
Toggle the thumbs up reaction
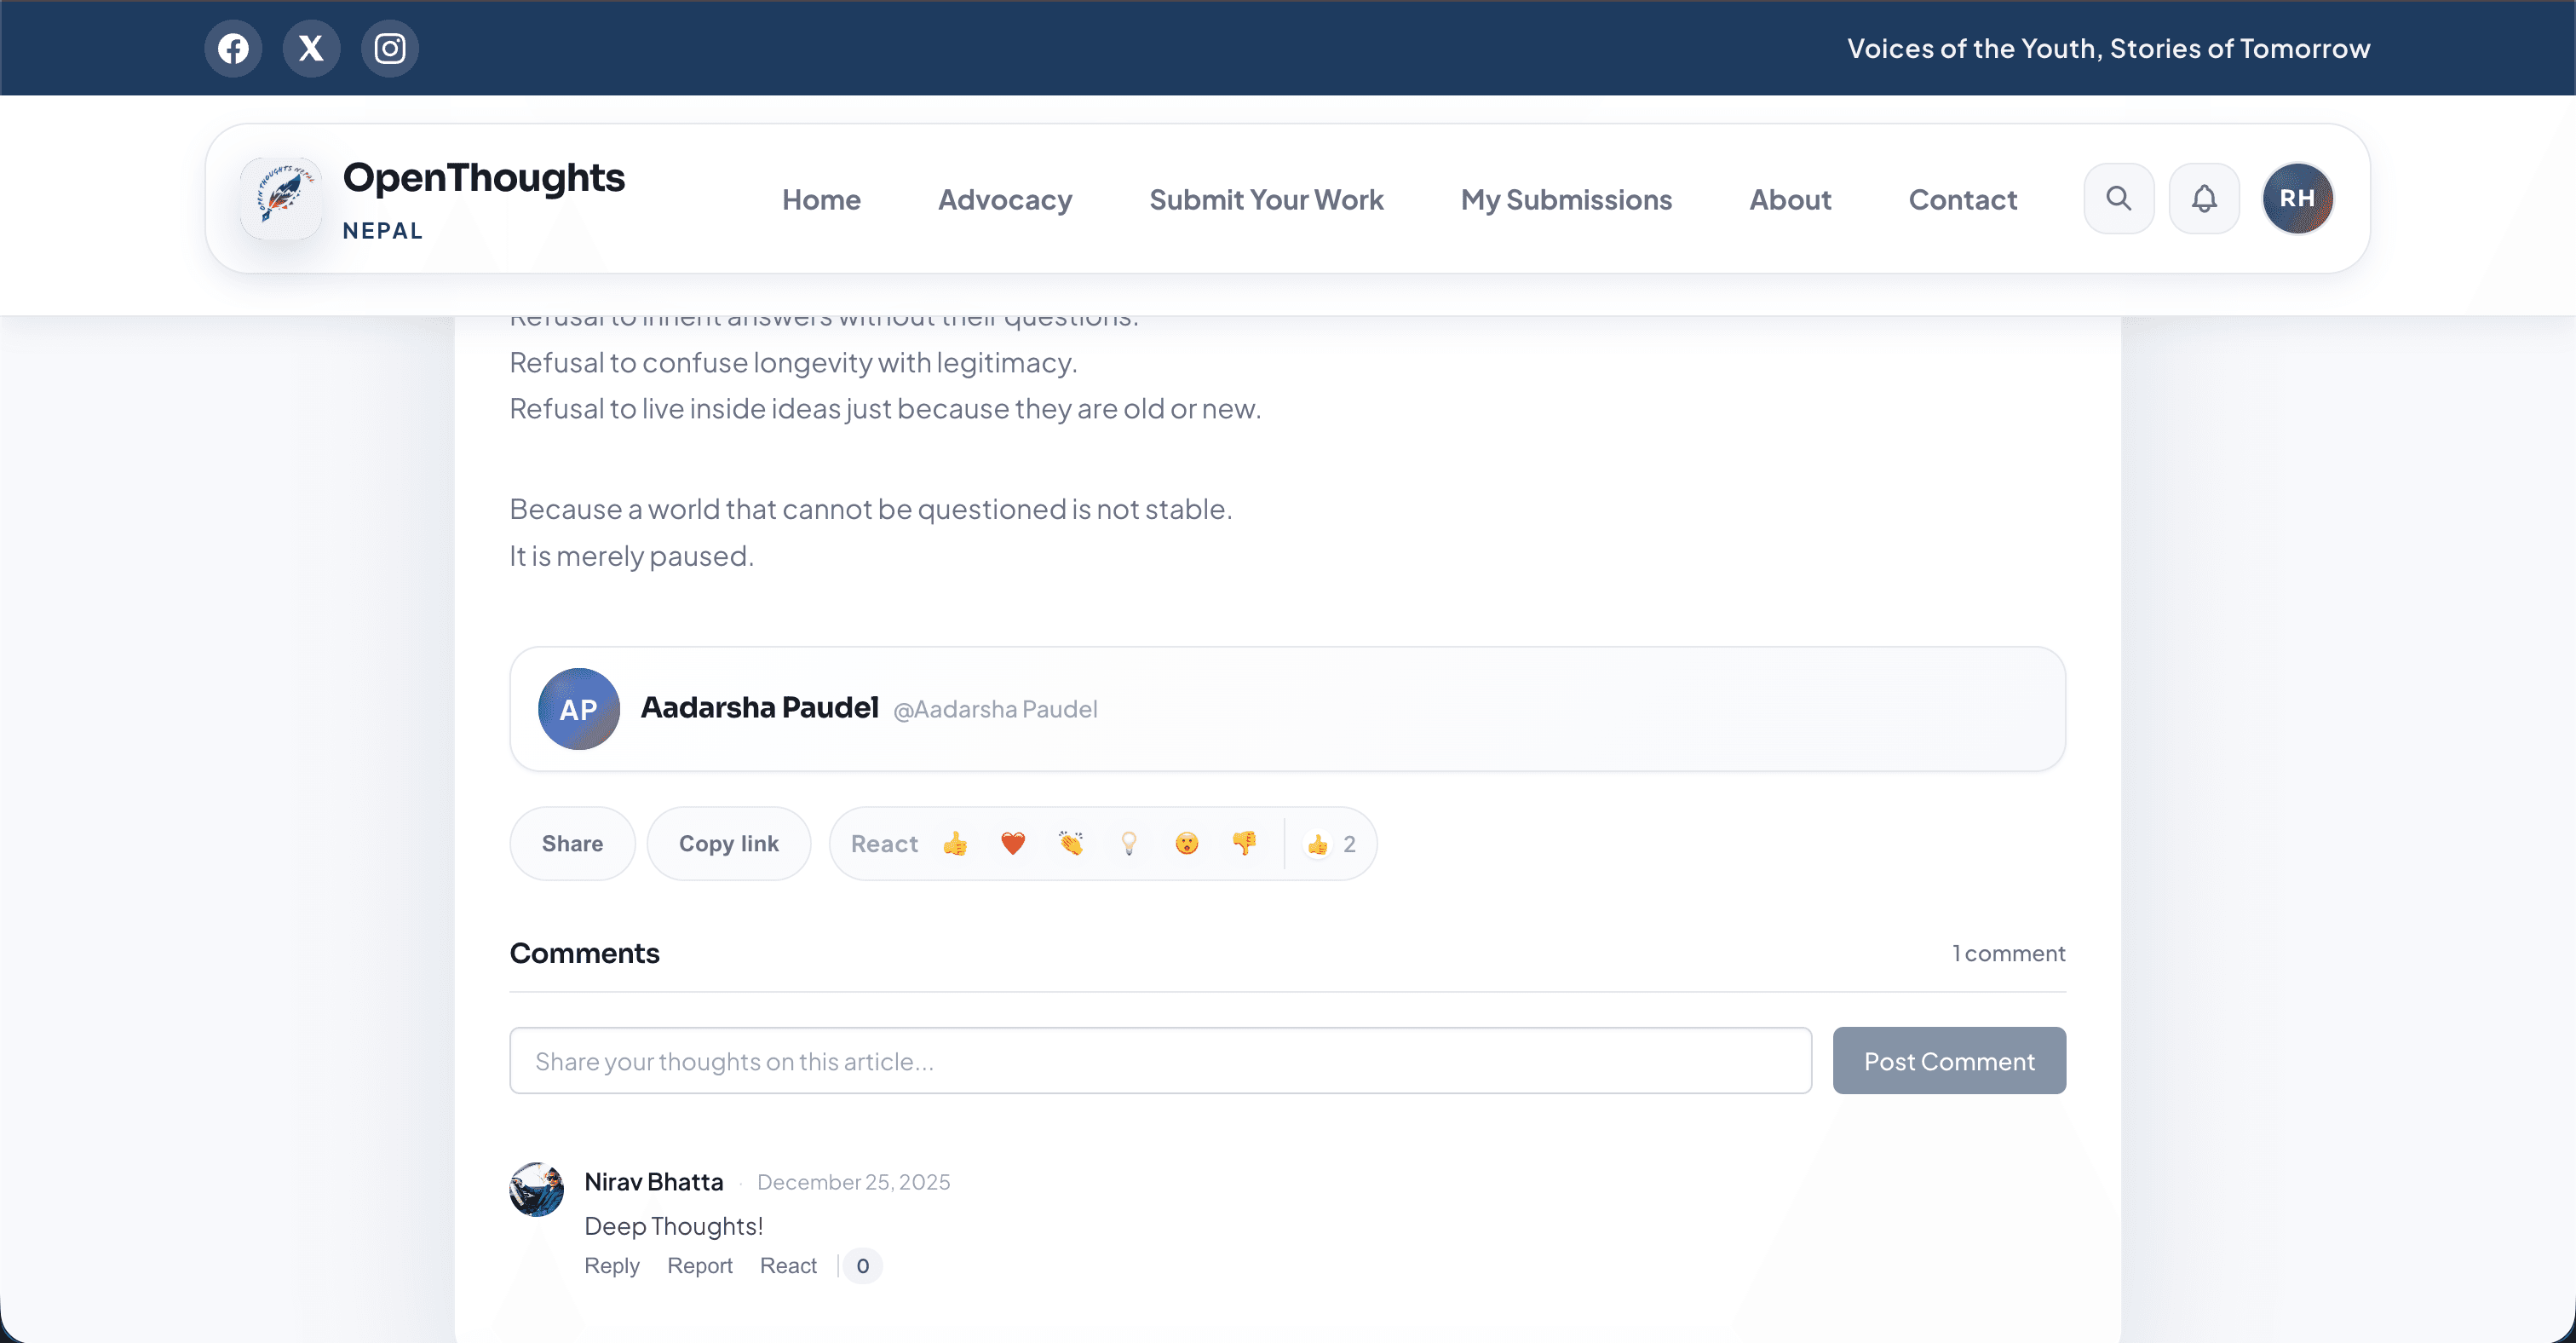pyautogui.click(x=955, y=843)
